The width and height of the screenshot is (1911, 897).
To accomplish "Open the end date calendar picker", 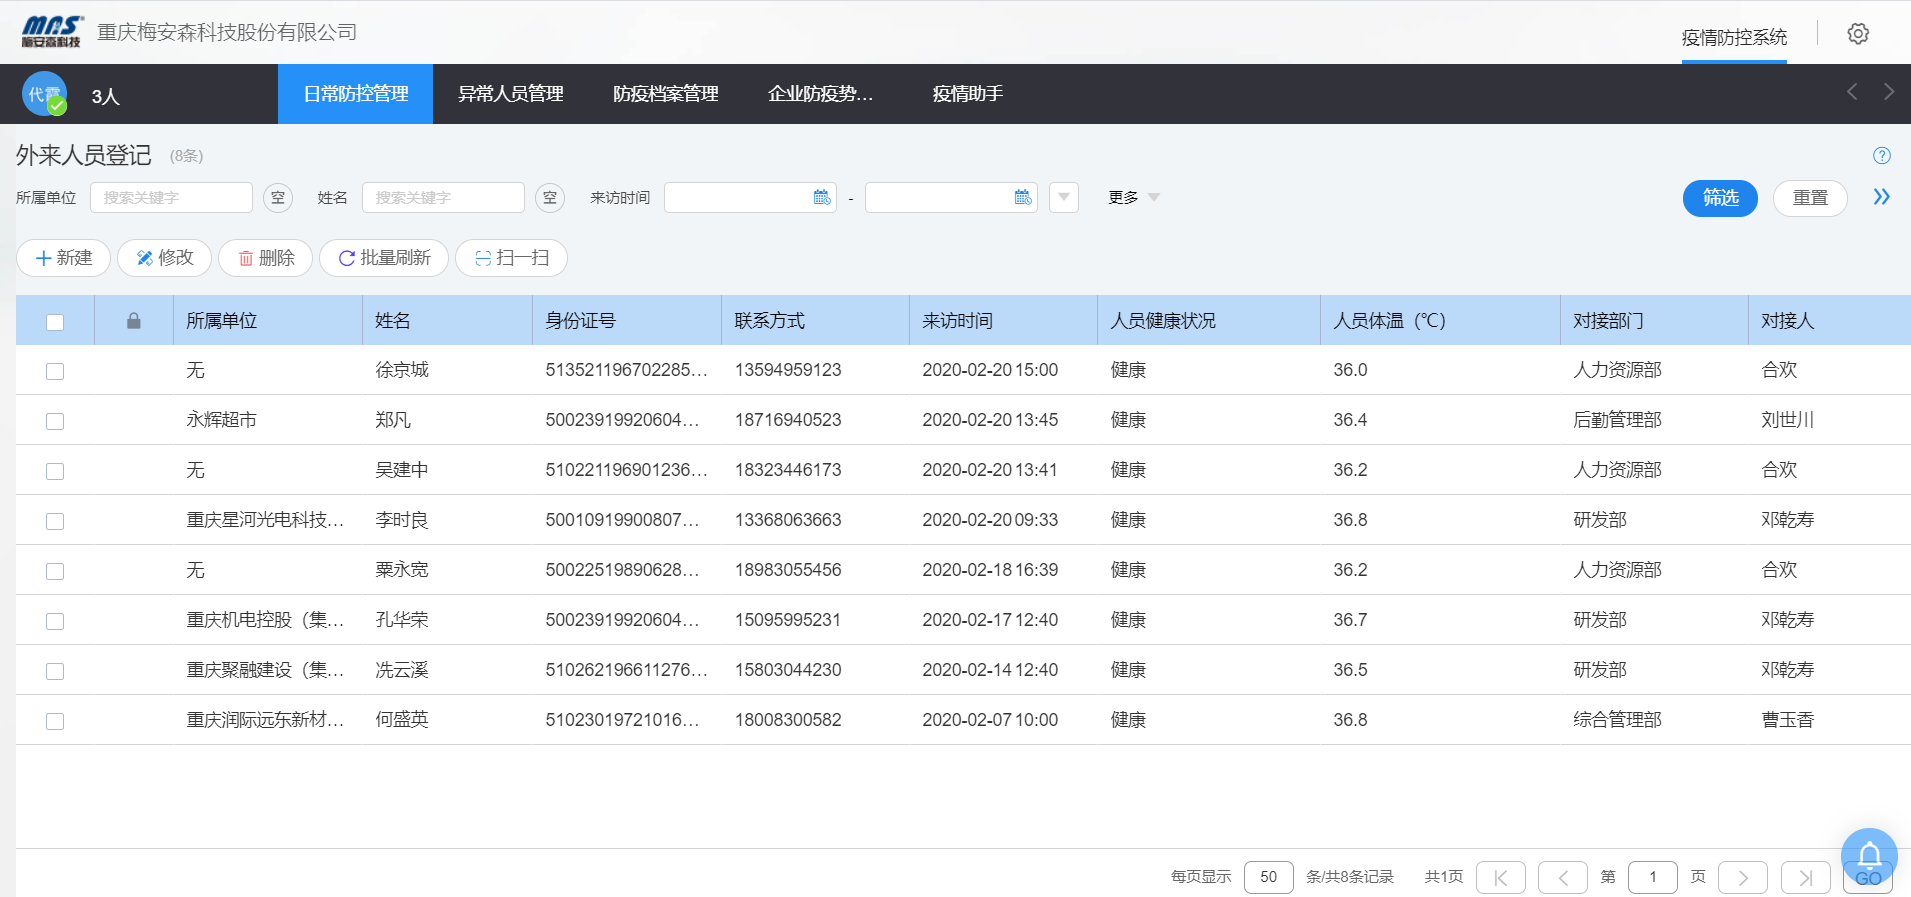I will click(x=1022, y=198).
